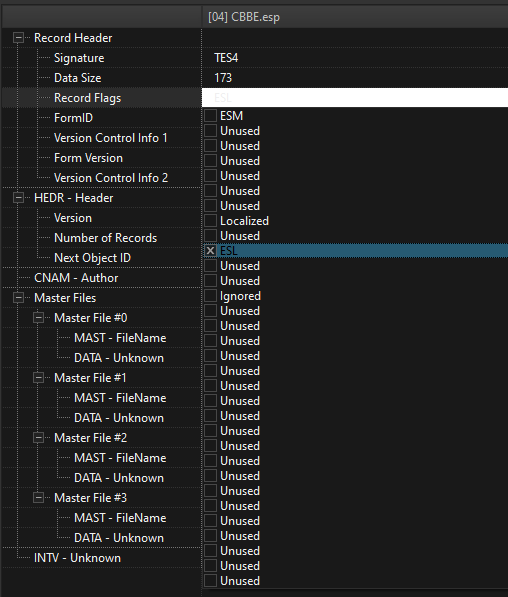Enable the ESM flag checkbox
This screenshot has width=508, height=597.
tap(210, 116)
